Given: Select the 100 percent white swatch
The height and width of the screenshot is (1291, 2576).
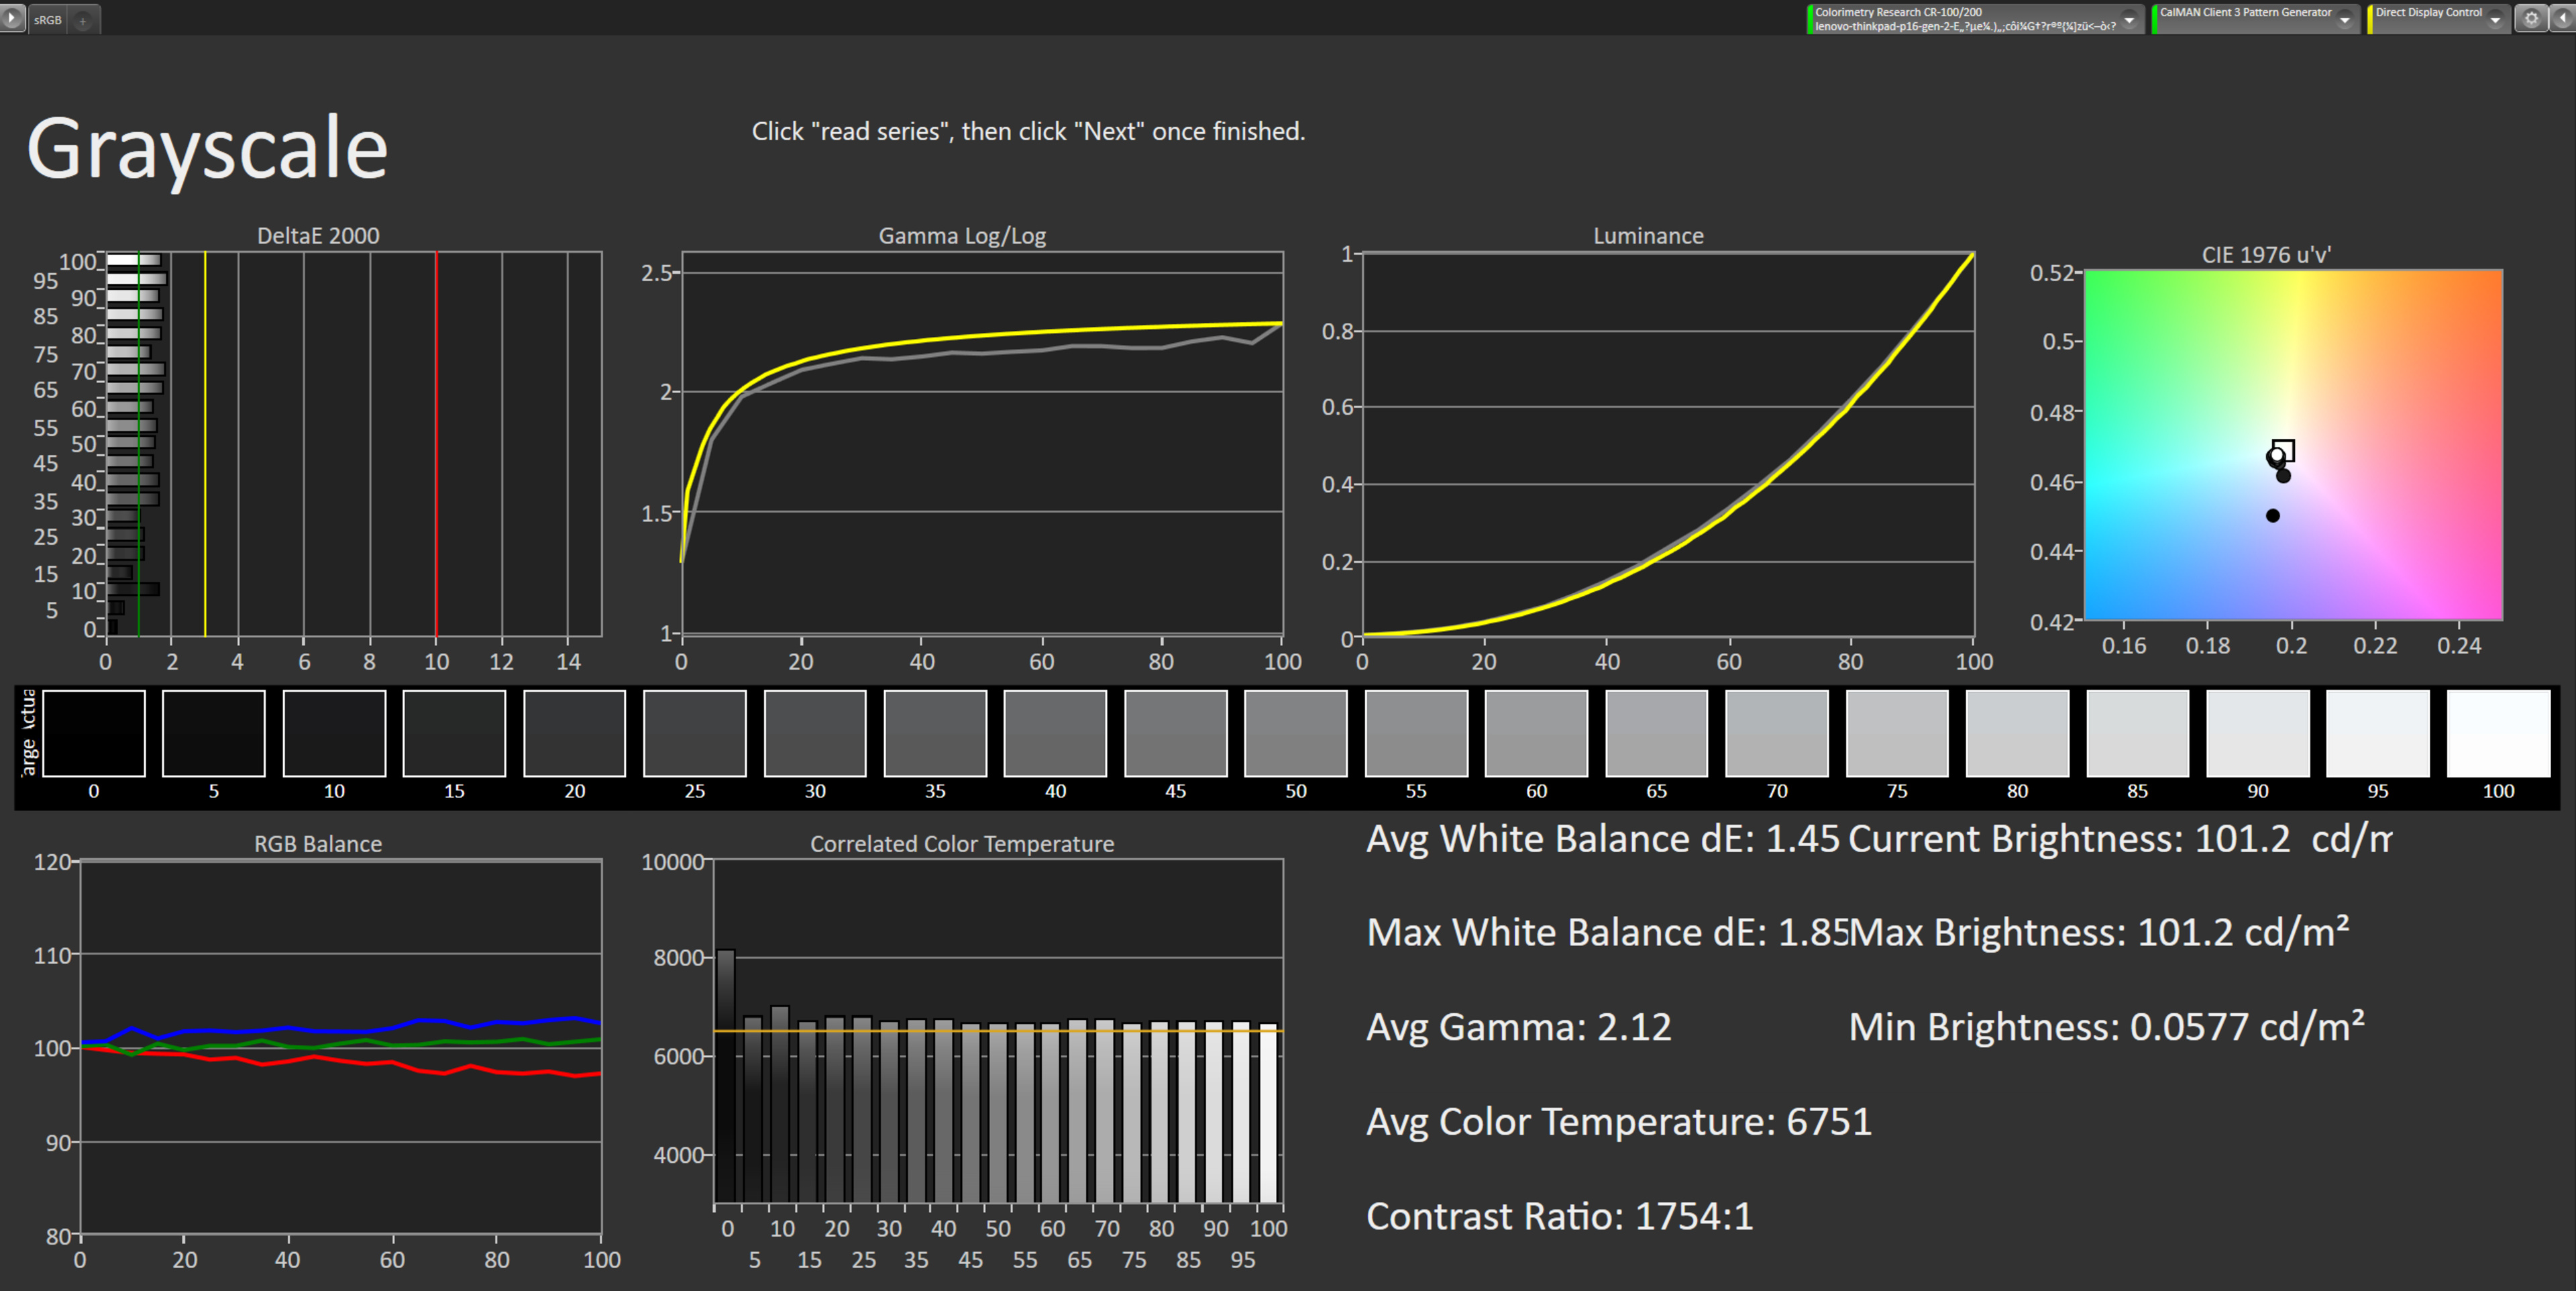Looking at the screenshot, I should (2497, 732).
